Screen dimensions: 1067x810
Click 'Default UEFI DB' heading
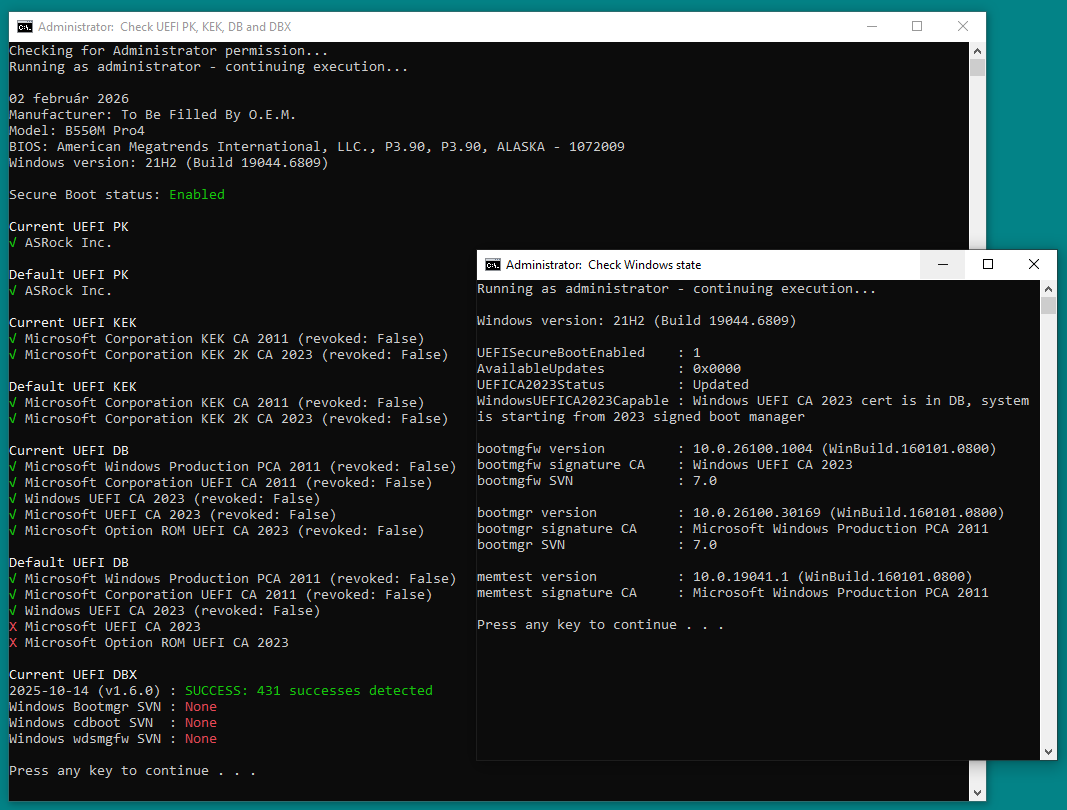coord(69,562)
